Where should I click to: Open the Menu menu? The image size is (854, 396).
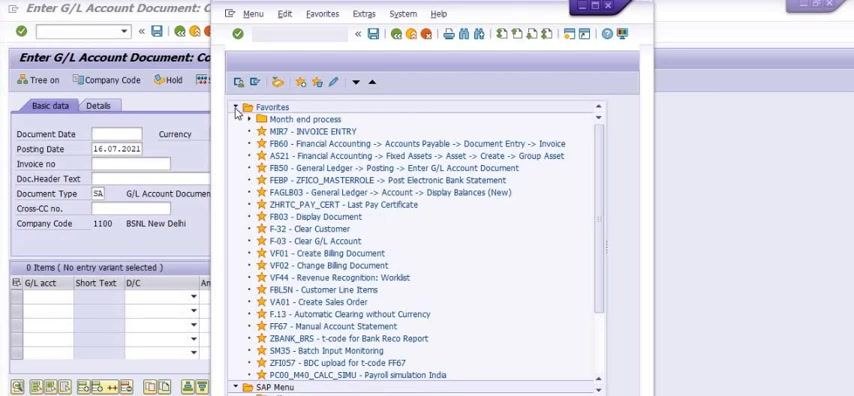pos(253,14)
